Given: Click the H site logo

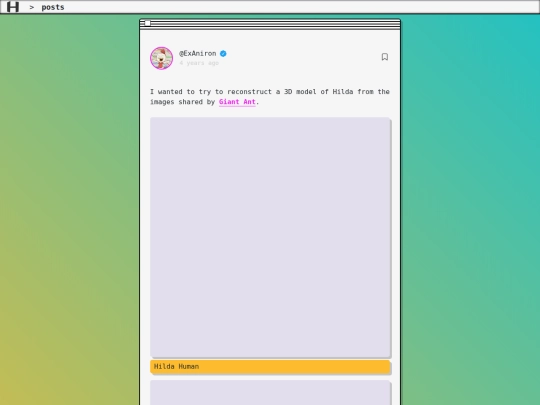Looking at the screenshot, I should tap(13, 7).
